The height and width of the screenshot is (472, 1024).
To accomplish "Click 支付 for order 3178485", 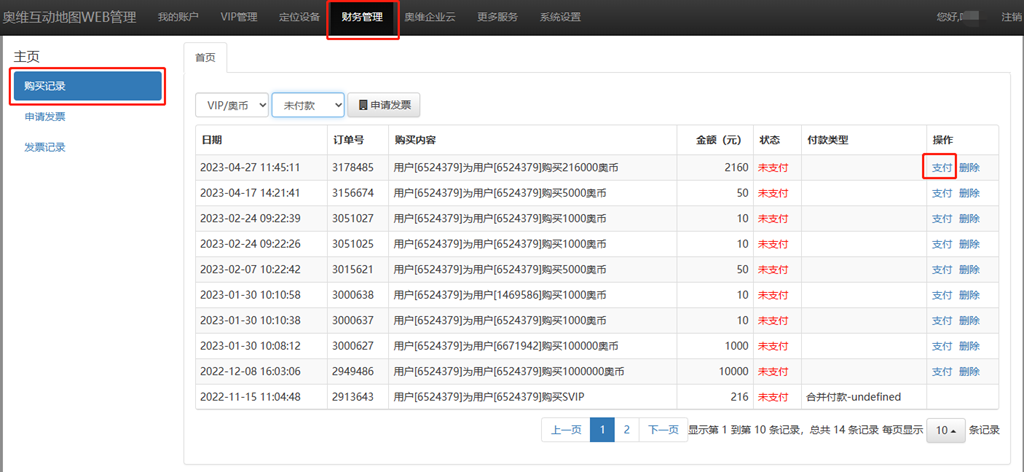I will (x=942, y=168).
